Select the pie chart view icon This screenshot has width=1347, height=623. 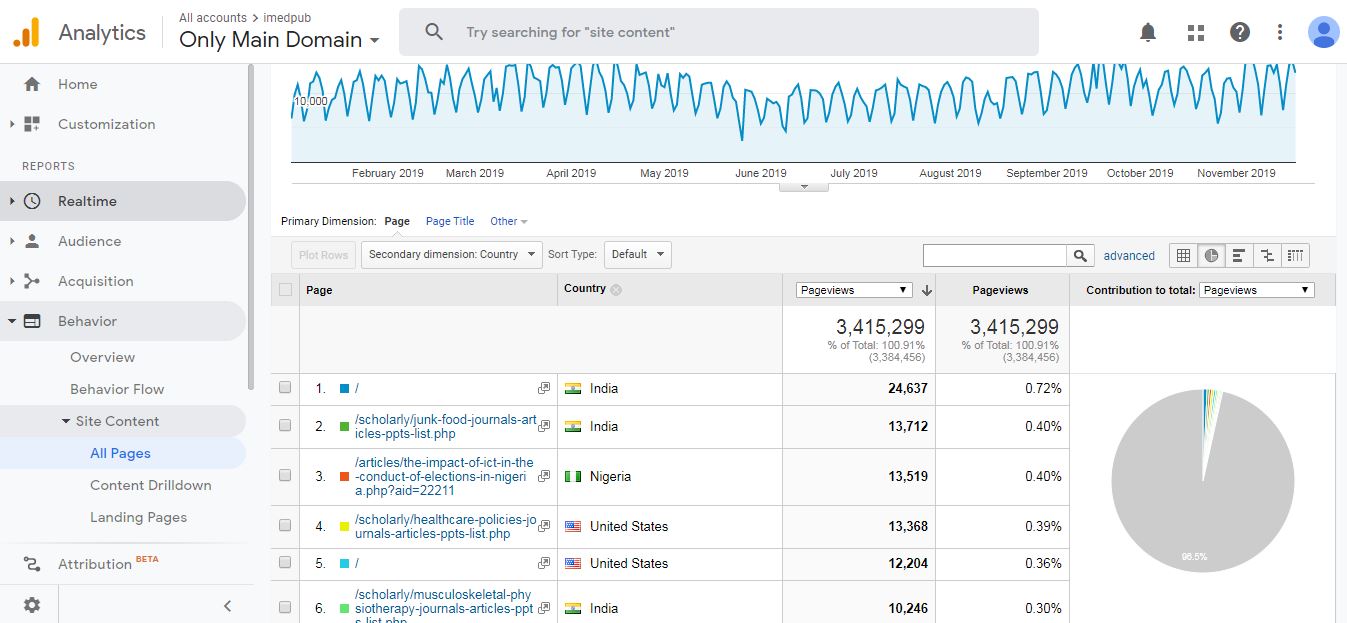click(x=1211, y=255)
